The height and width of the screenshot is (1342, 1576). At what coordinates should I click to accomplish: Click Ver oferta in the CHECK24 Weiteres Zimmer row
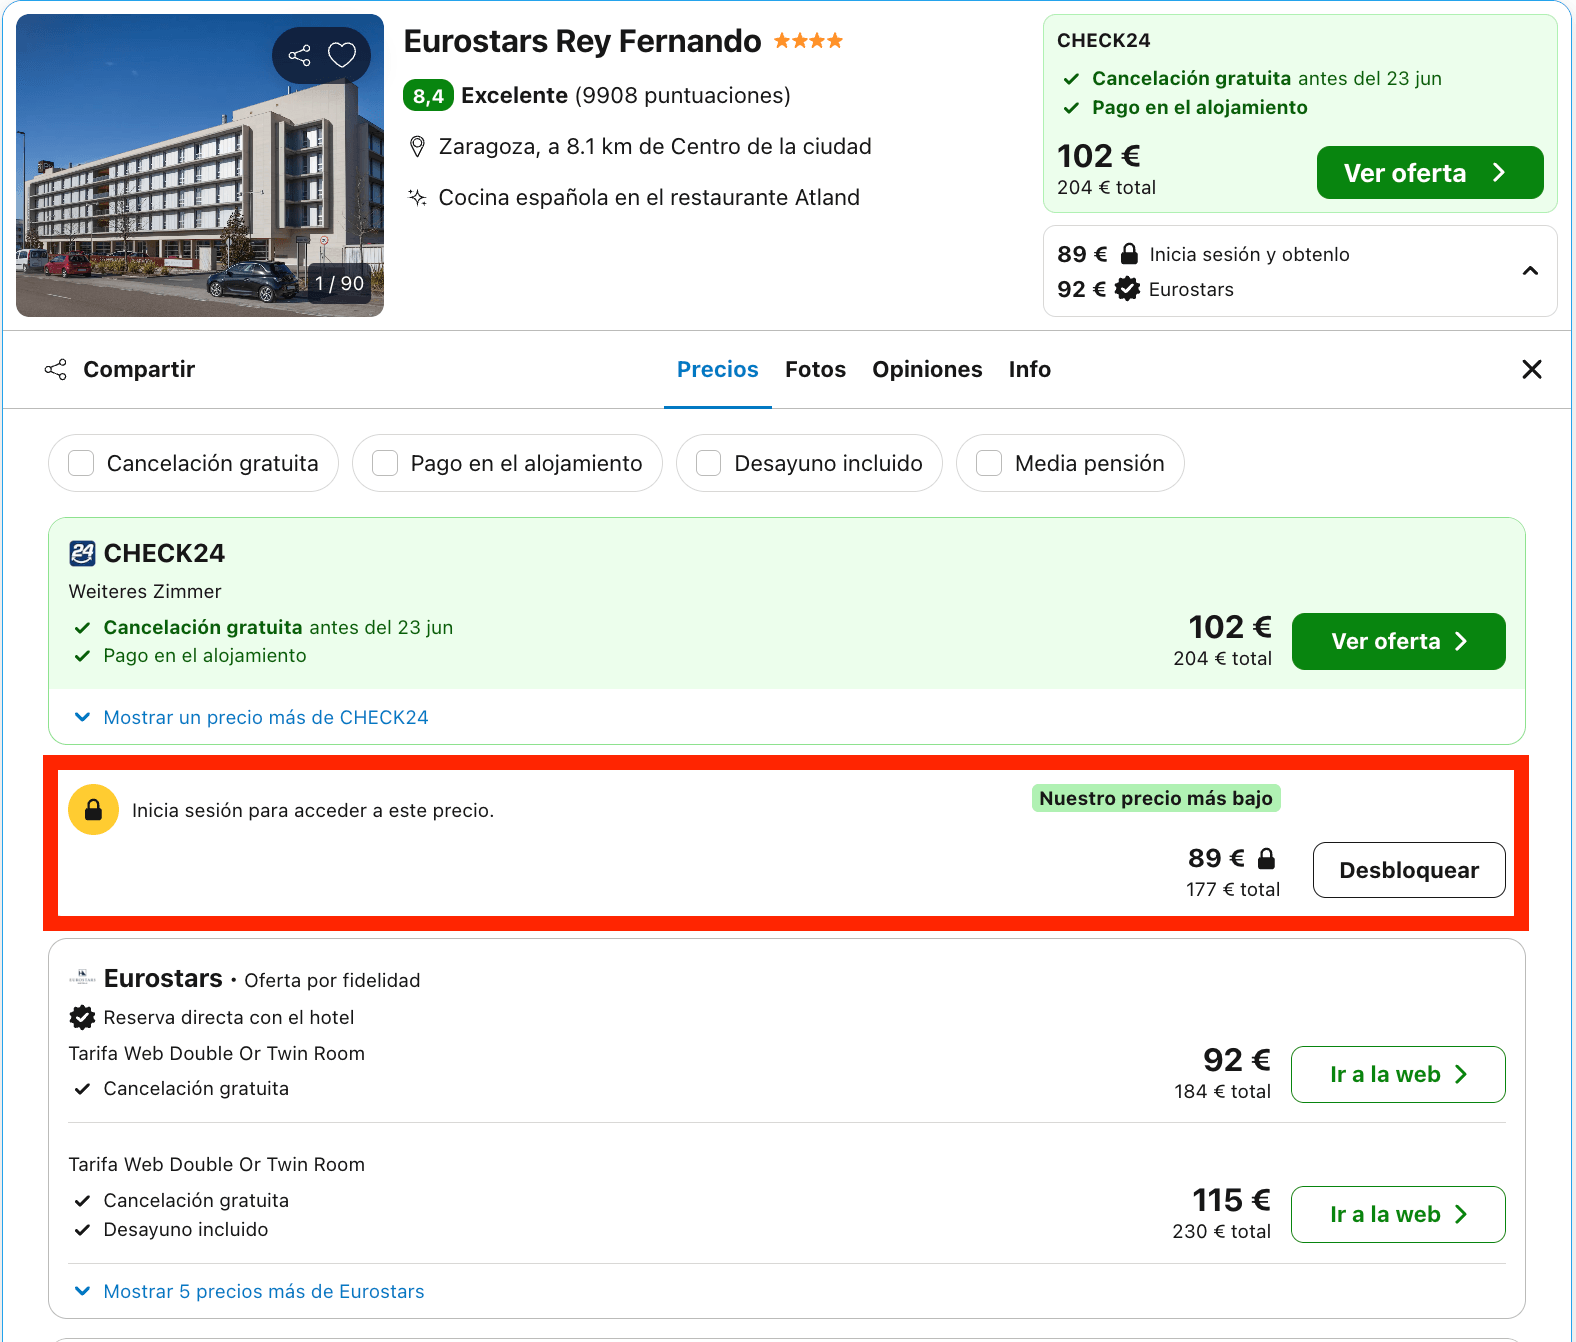[1398, 641]
